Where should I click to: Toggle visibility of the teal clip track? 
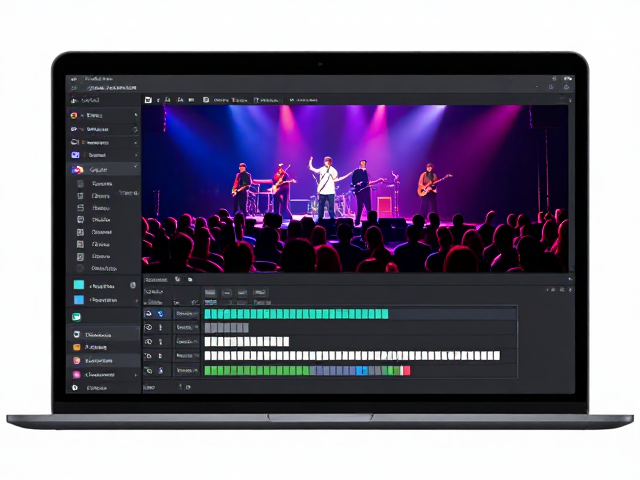149,313
